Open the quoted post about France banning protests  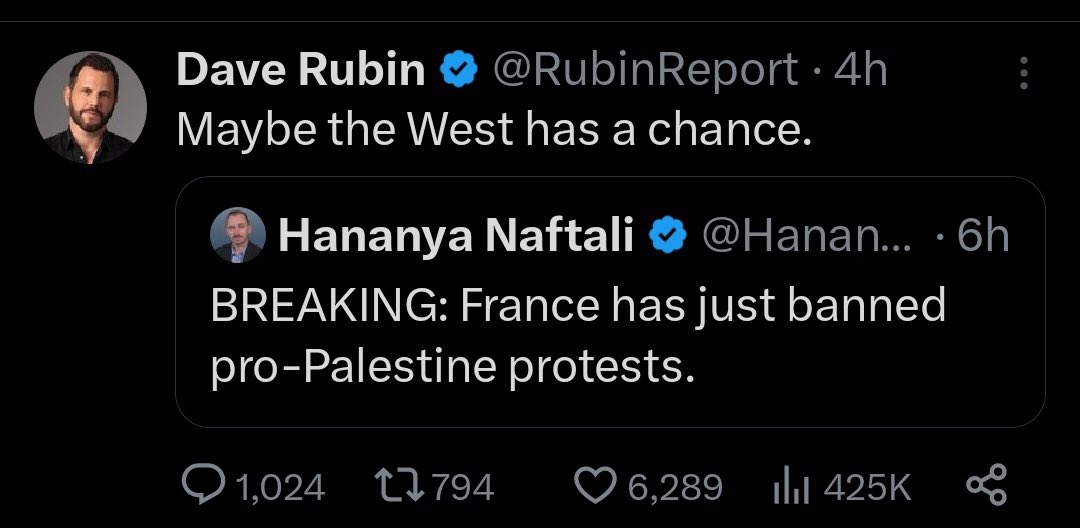click(578, 335)
